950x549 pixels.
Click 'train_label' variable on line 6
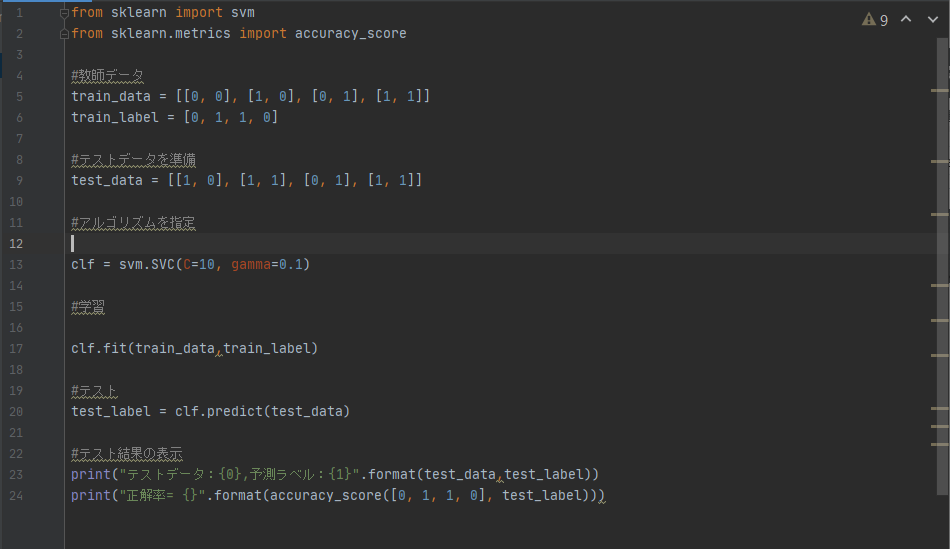[x=115, y=118]
